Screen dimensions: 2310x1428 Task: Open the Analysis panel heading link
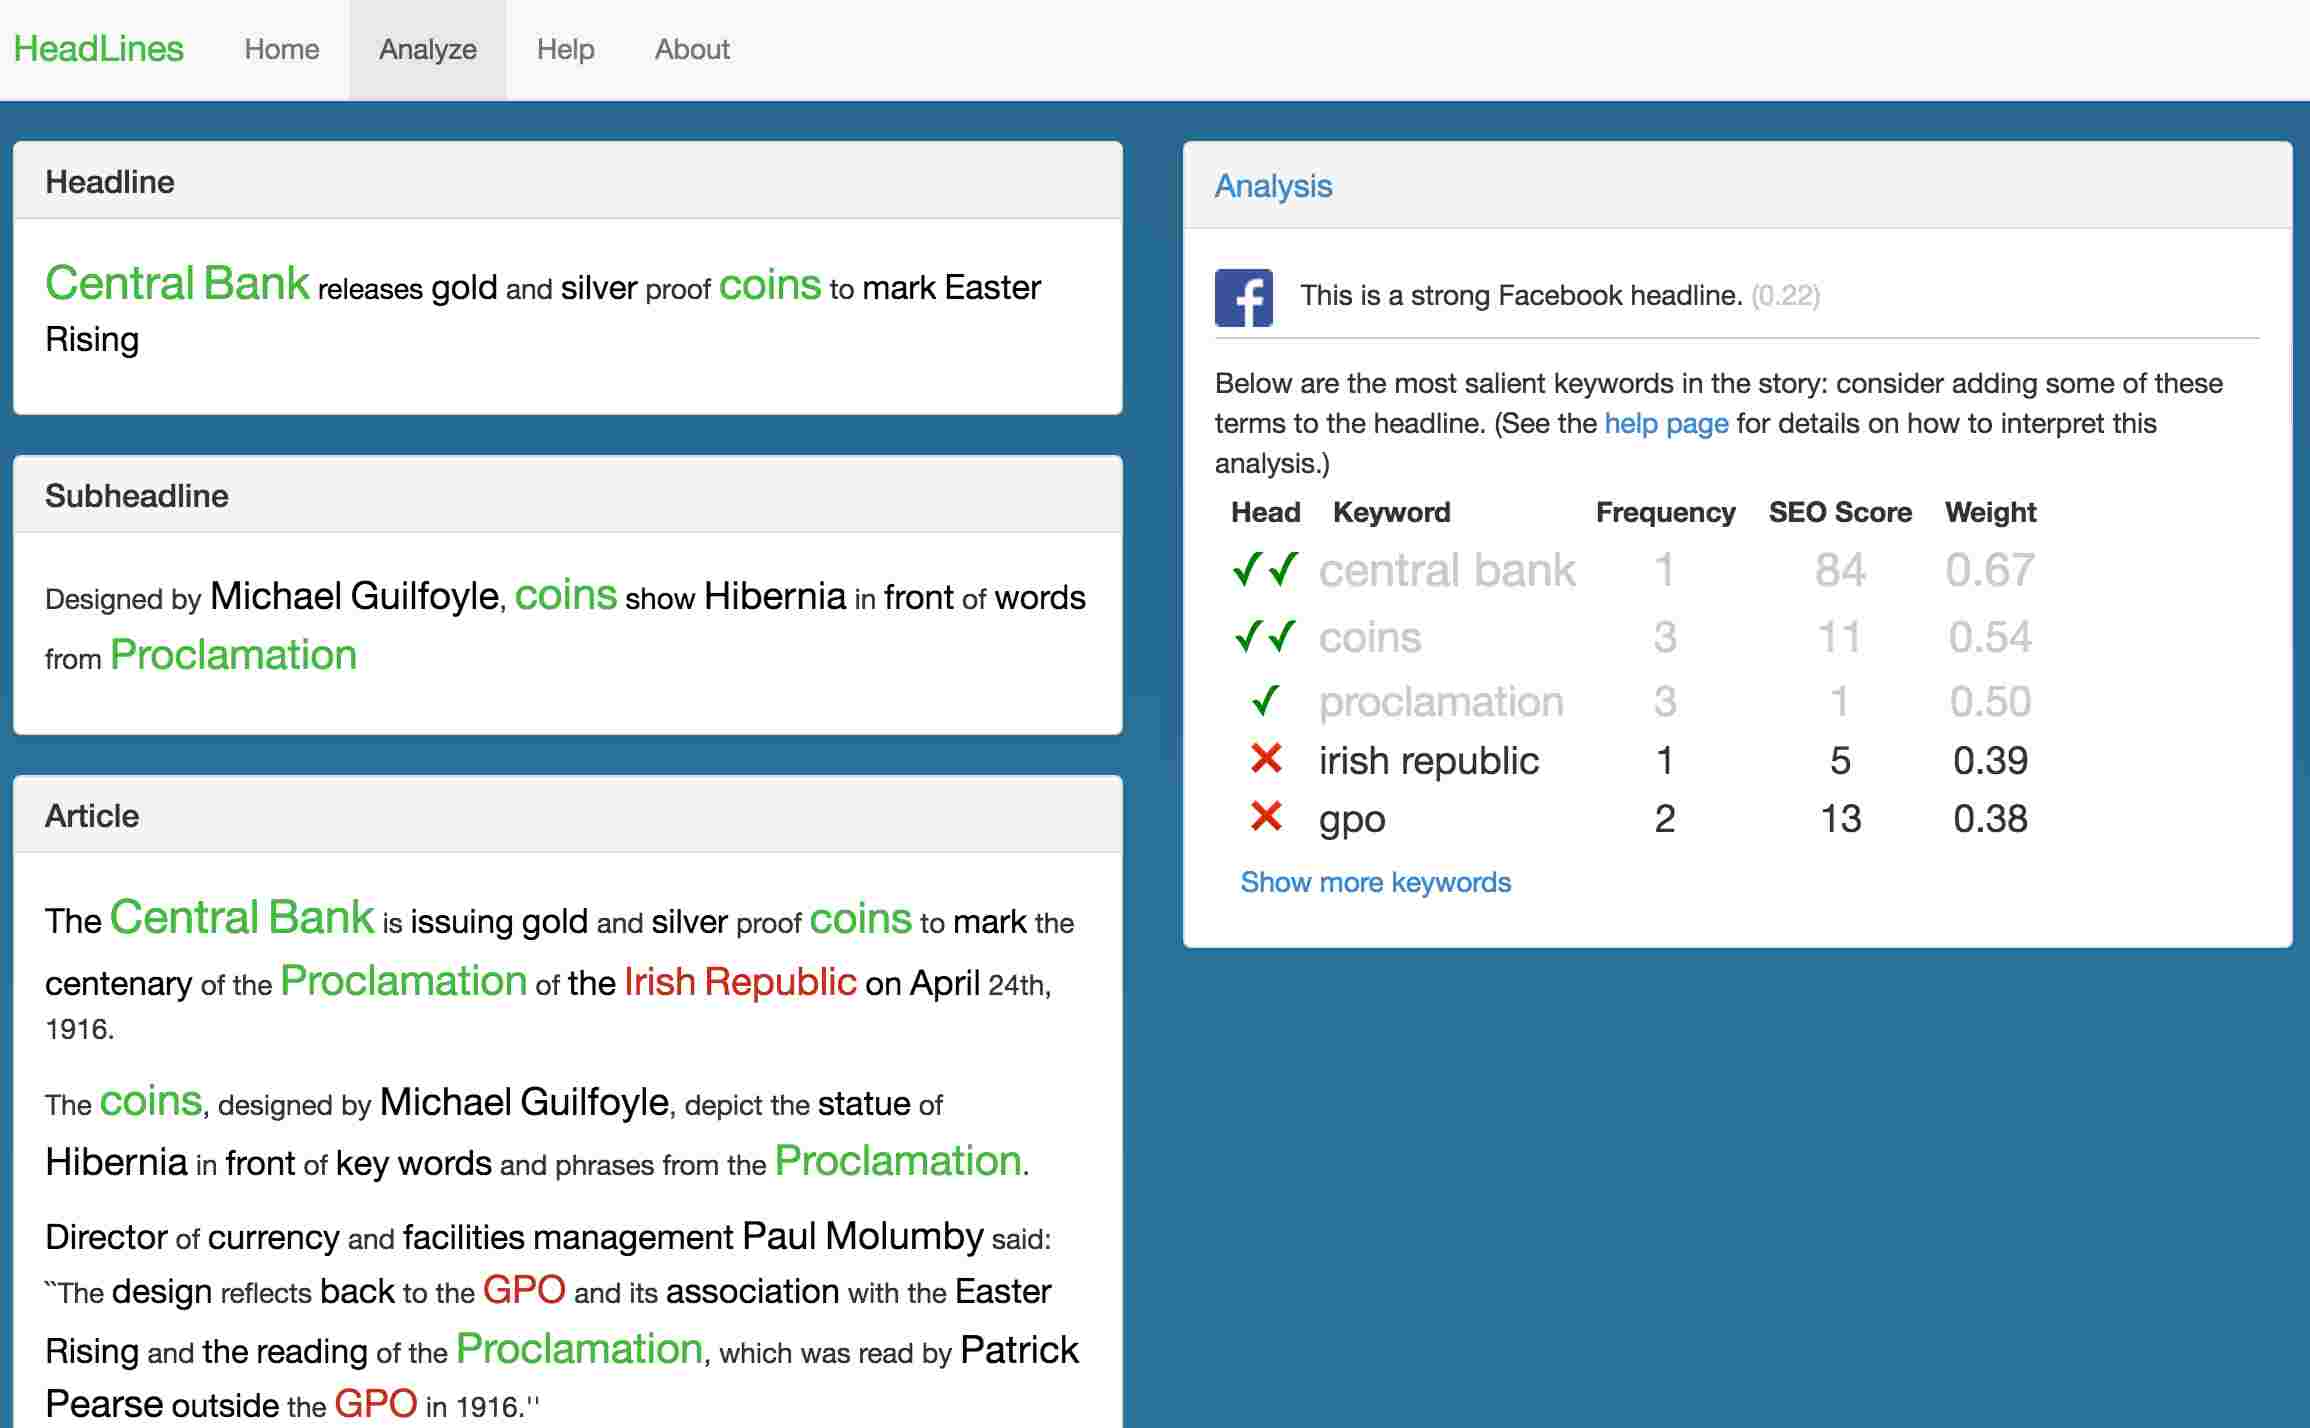(1272, 186)
